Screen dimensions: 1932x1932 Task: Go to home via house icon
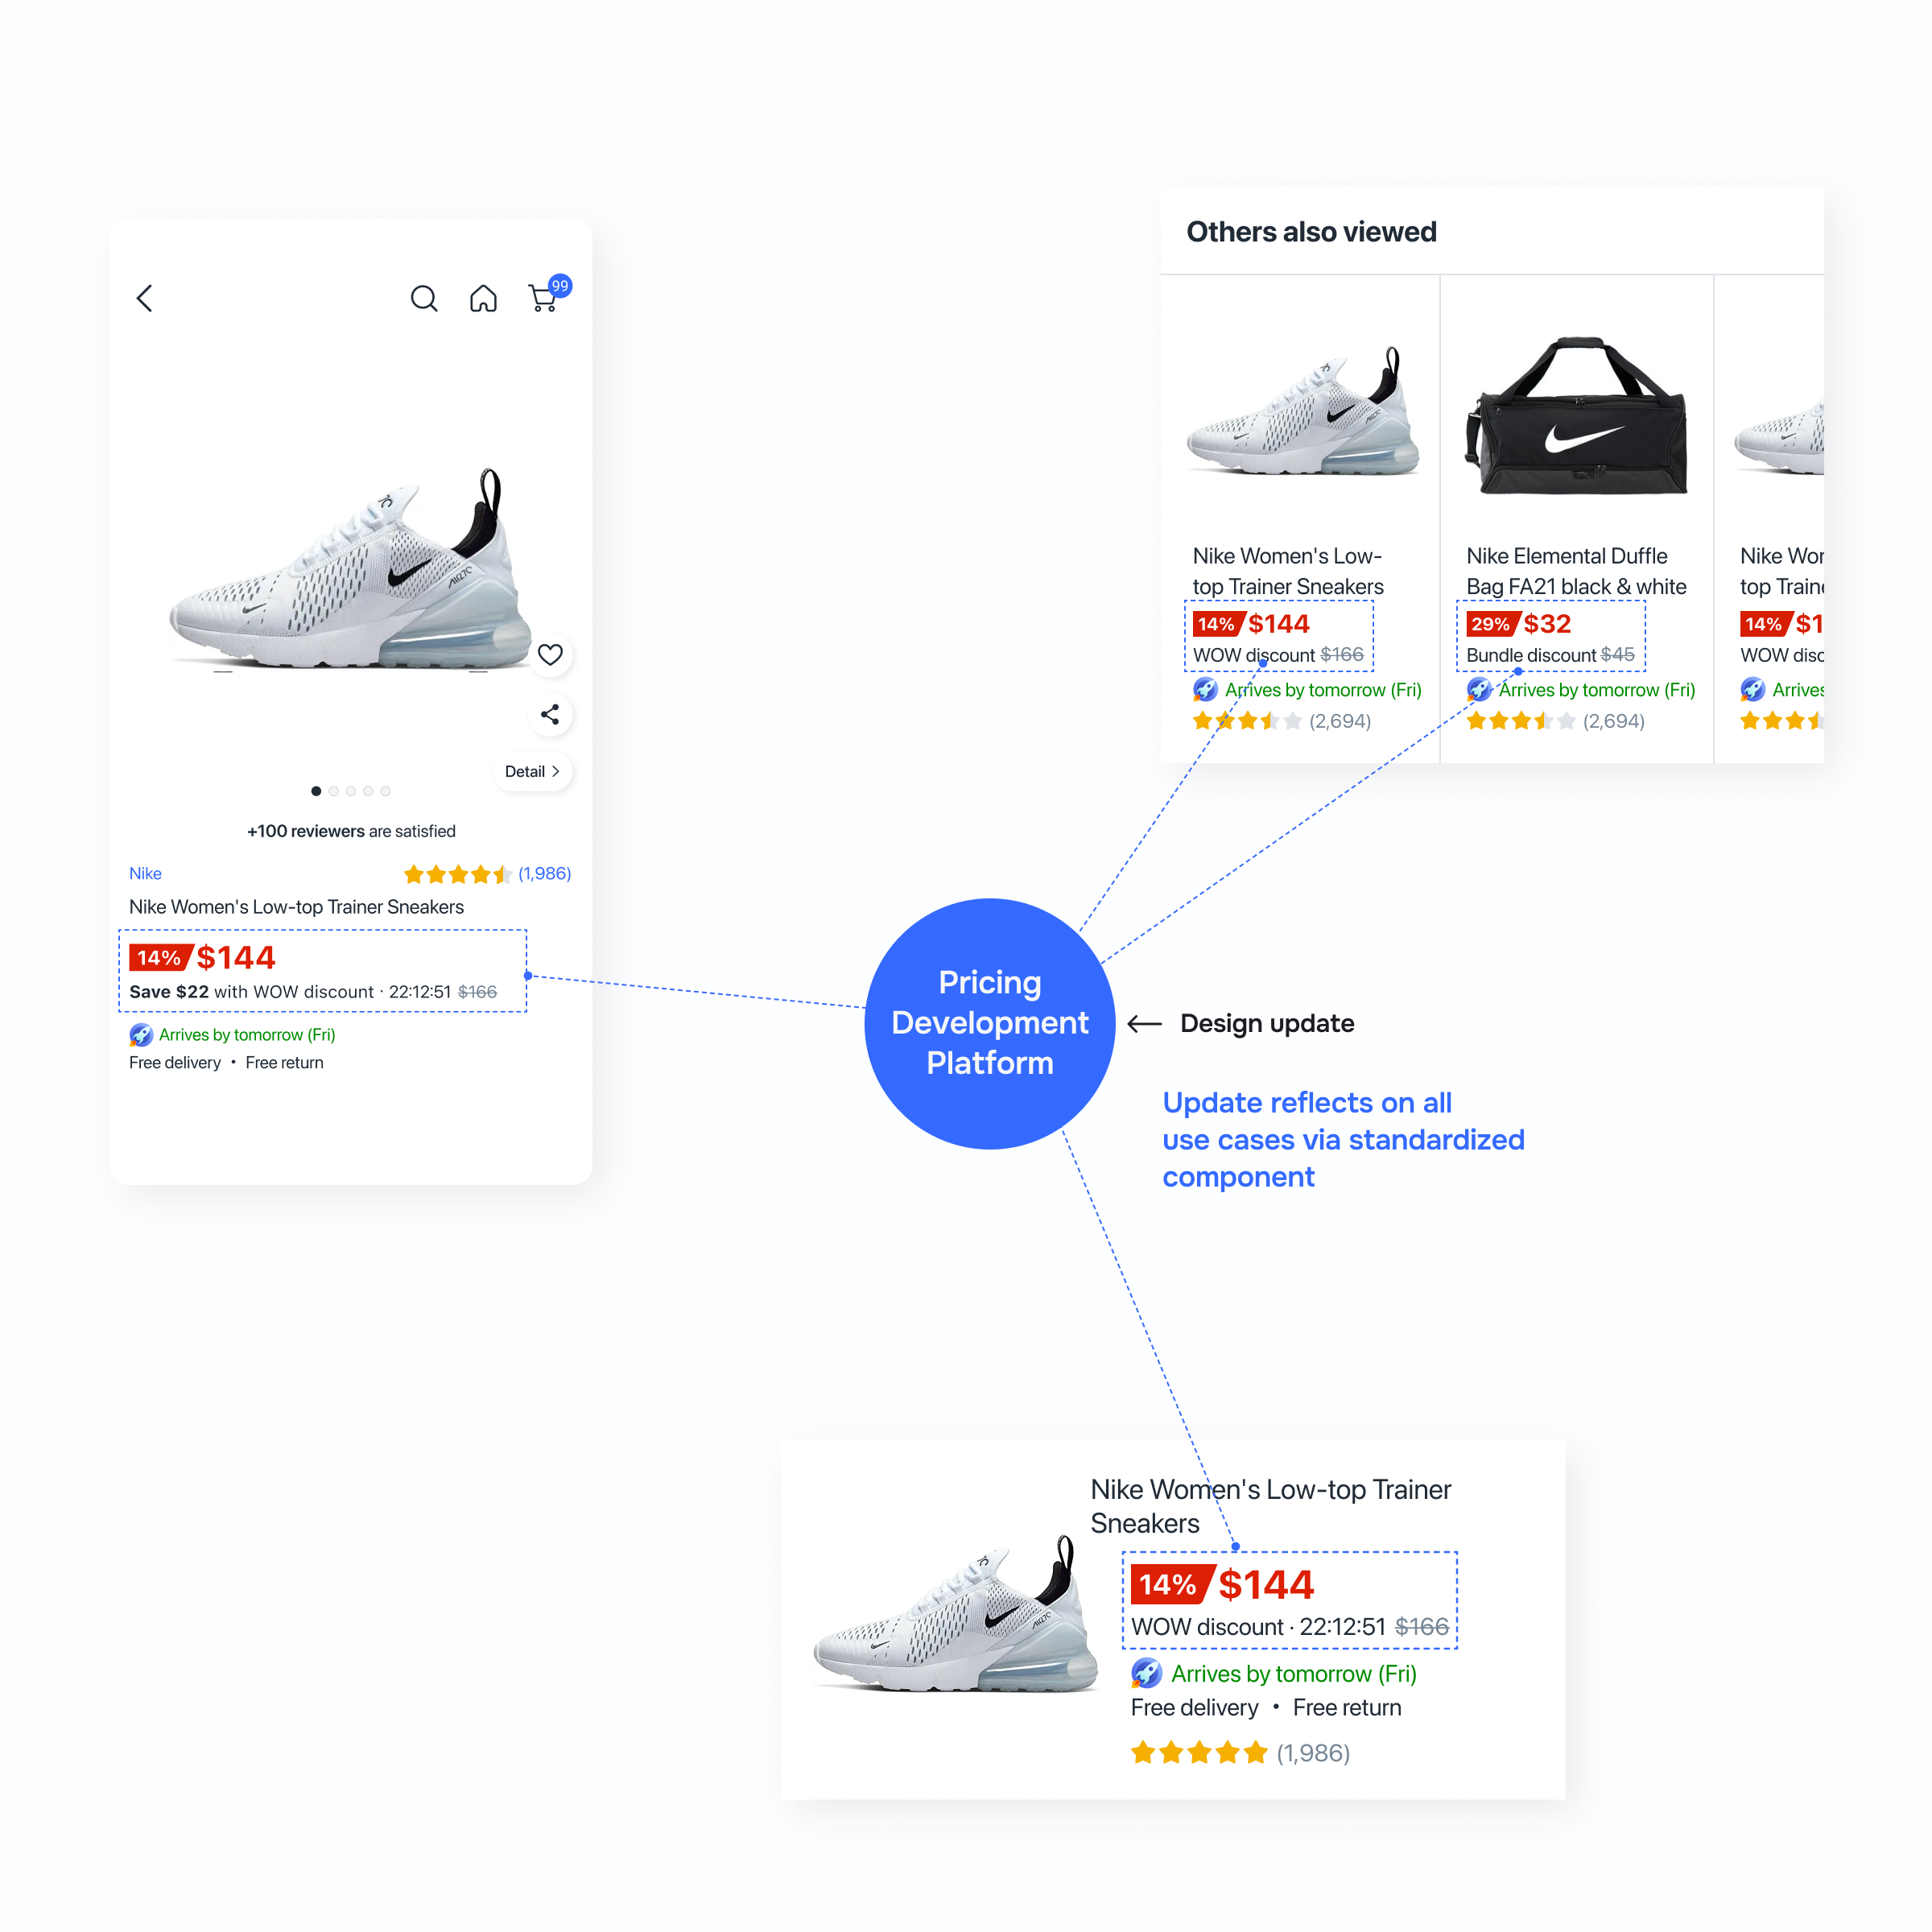click(483, 298)
